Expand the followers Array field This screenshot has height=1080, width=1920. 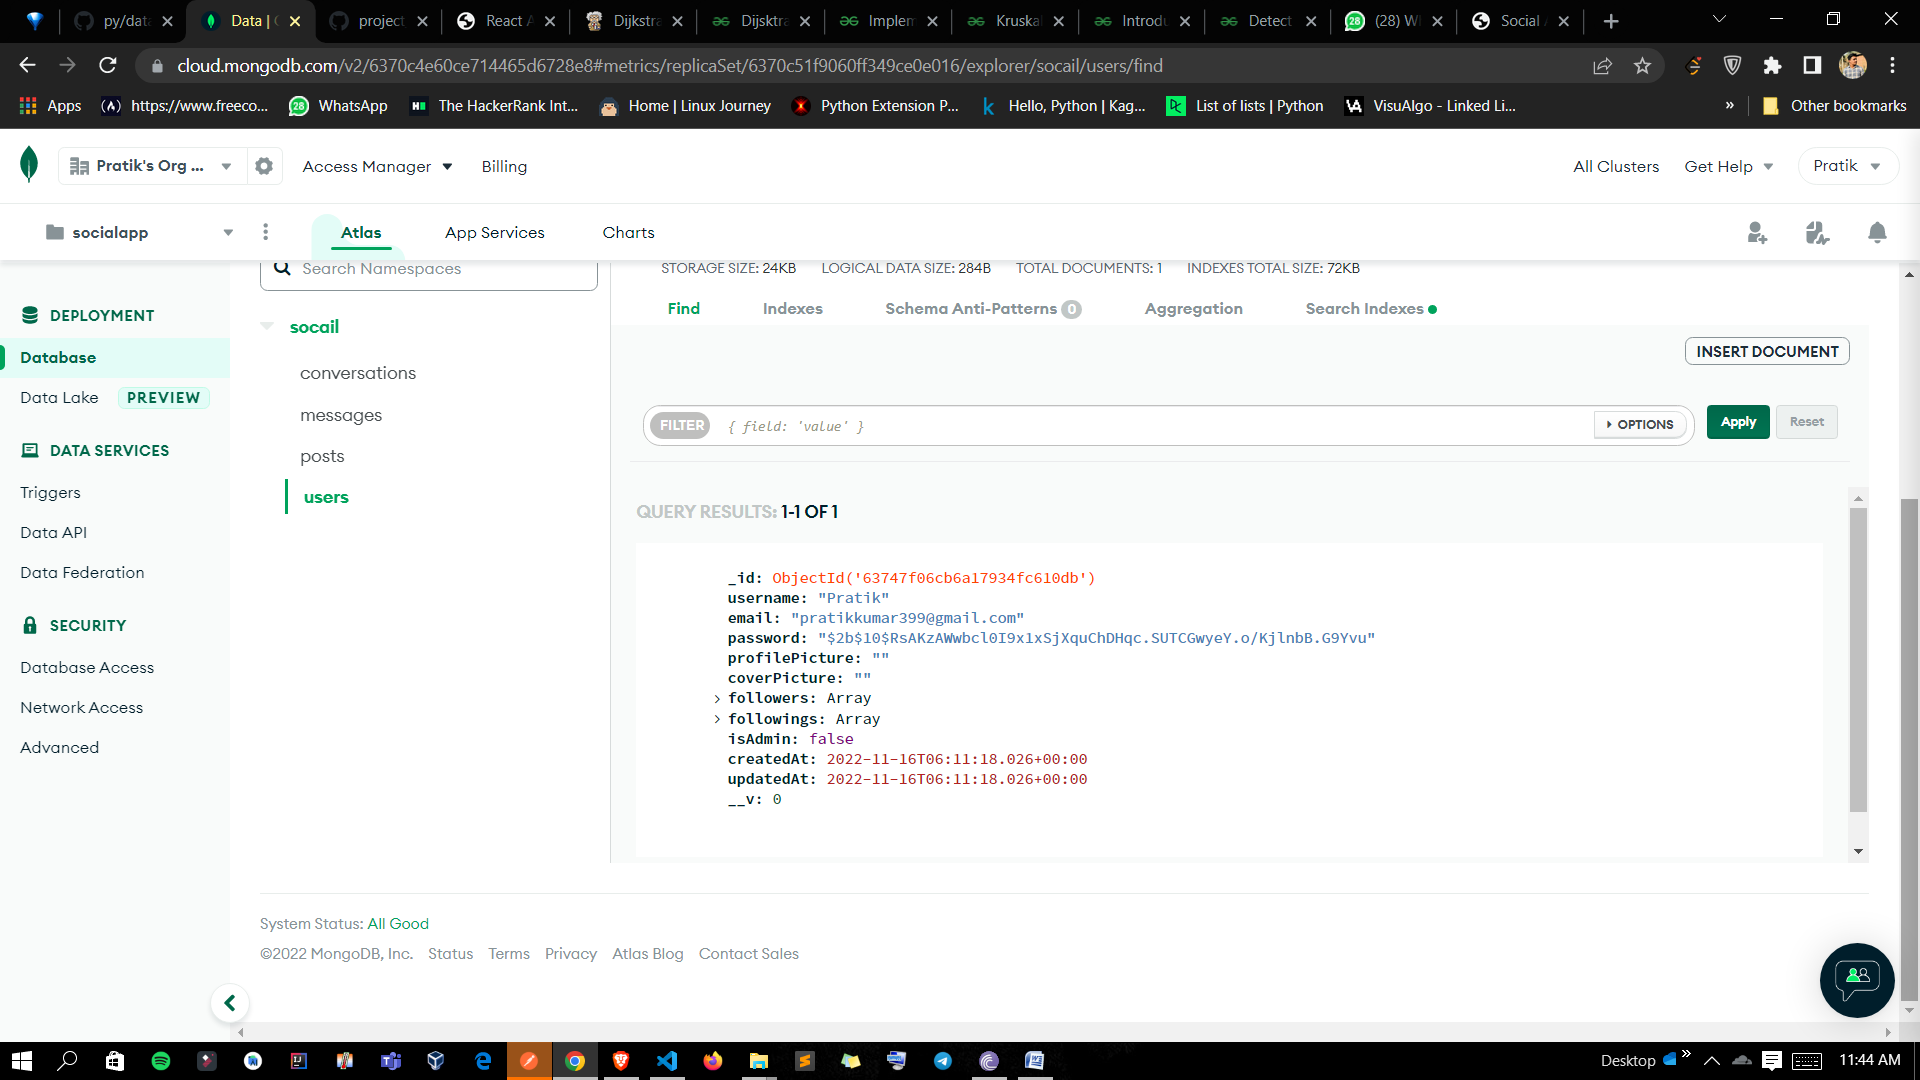[716, 698]
